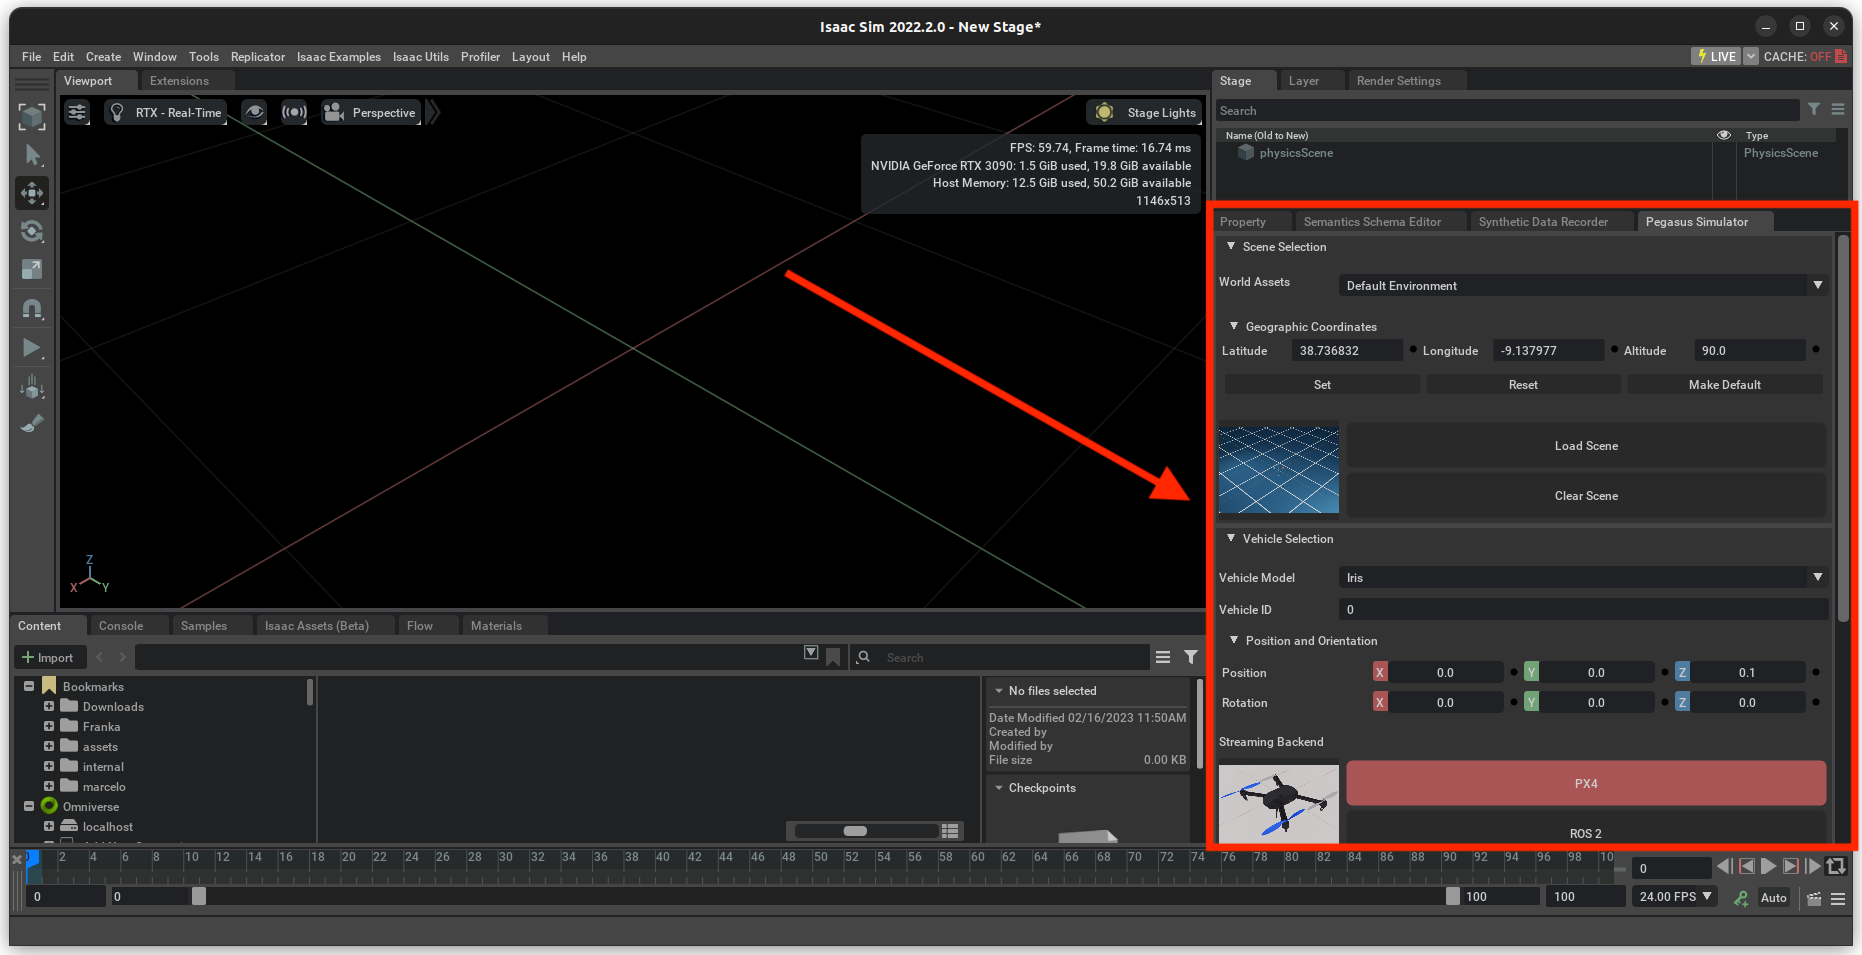This screenshot has height=955, width=1862.
Task: Select the selection arrow tool in left toolbar
Action: coord(32,155)
